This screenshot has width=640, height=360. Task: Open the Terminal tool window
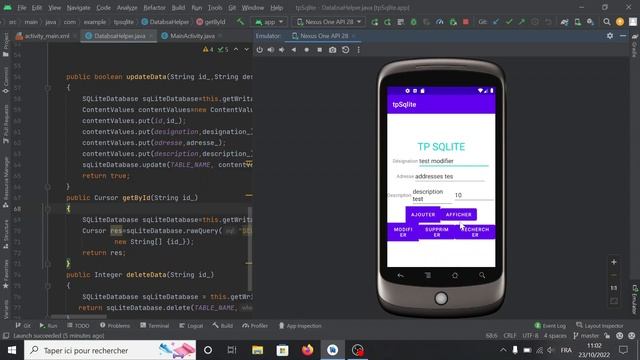coord(154,326)
